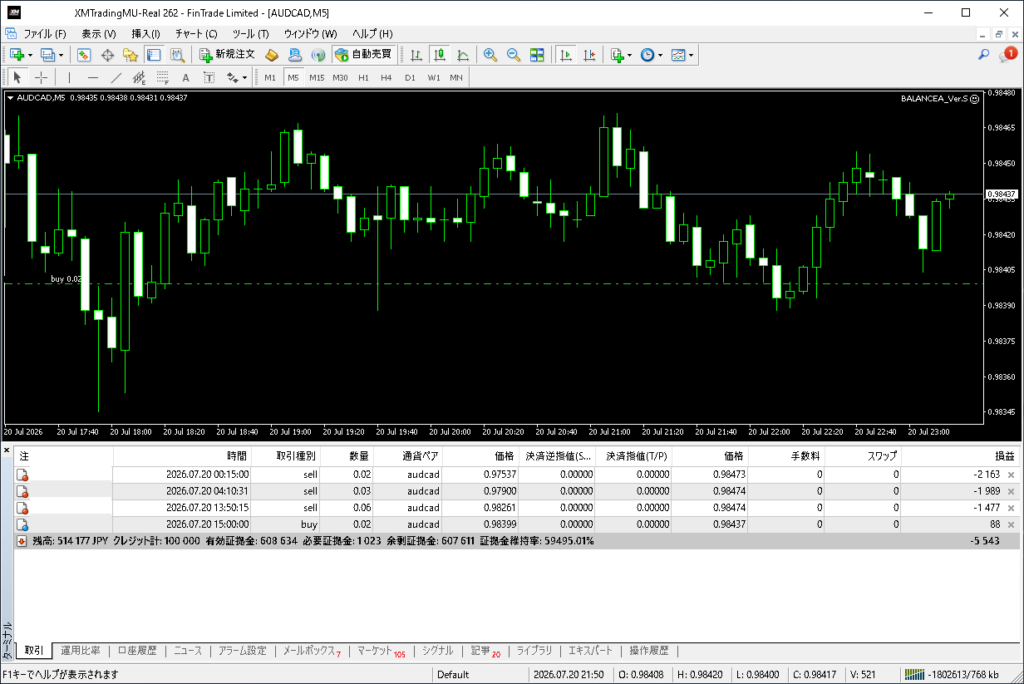1024x684 pixels.
Task: Zoom in on the chart
Action: [490, 55]
